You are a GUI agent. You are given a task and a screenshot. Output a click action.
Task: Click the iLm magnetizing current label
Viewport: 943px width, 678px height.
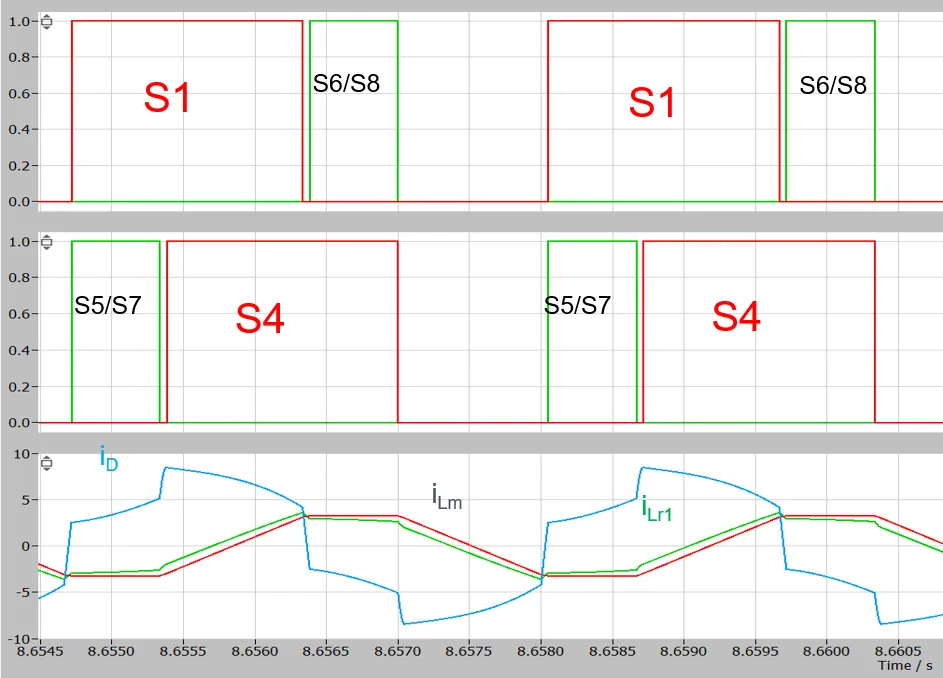tap(446, 495)
